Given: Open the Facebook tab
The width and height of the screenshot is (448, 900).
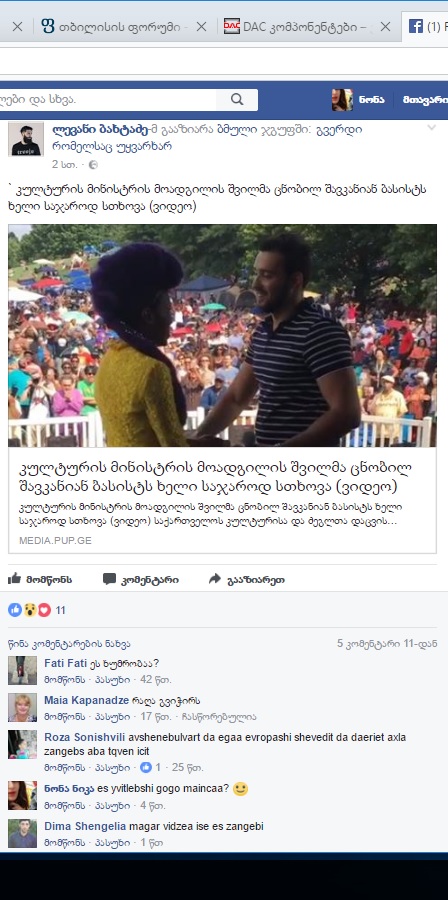Looking at the screenshot, I should [x=425, y=26].
